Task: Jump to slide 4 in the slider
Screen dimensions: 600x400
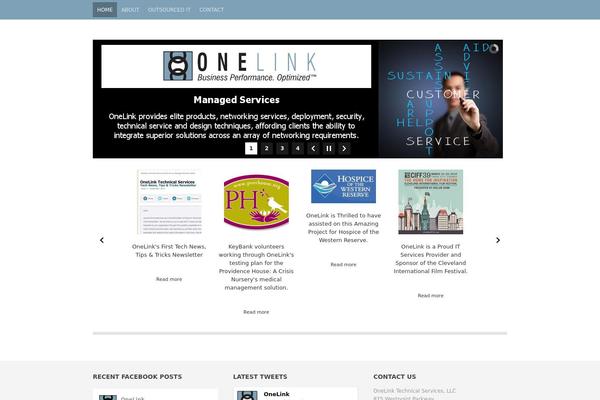Action: (298, 149)
